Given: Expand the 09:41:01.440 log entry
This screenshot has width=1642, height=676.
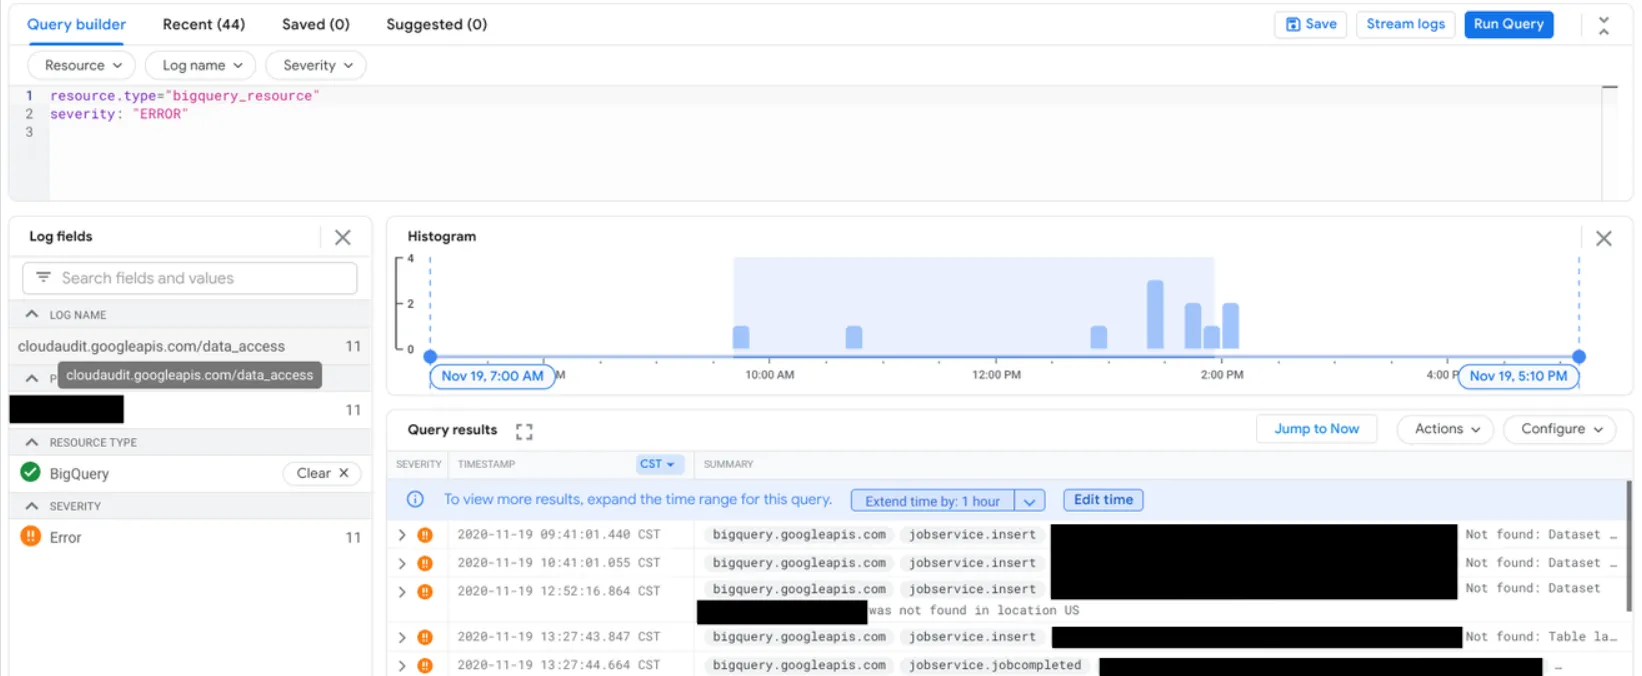Looking at the screenshot, I should [x=402, y=535].
